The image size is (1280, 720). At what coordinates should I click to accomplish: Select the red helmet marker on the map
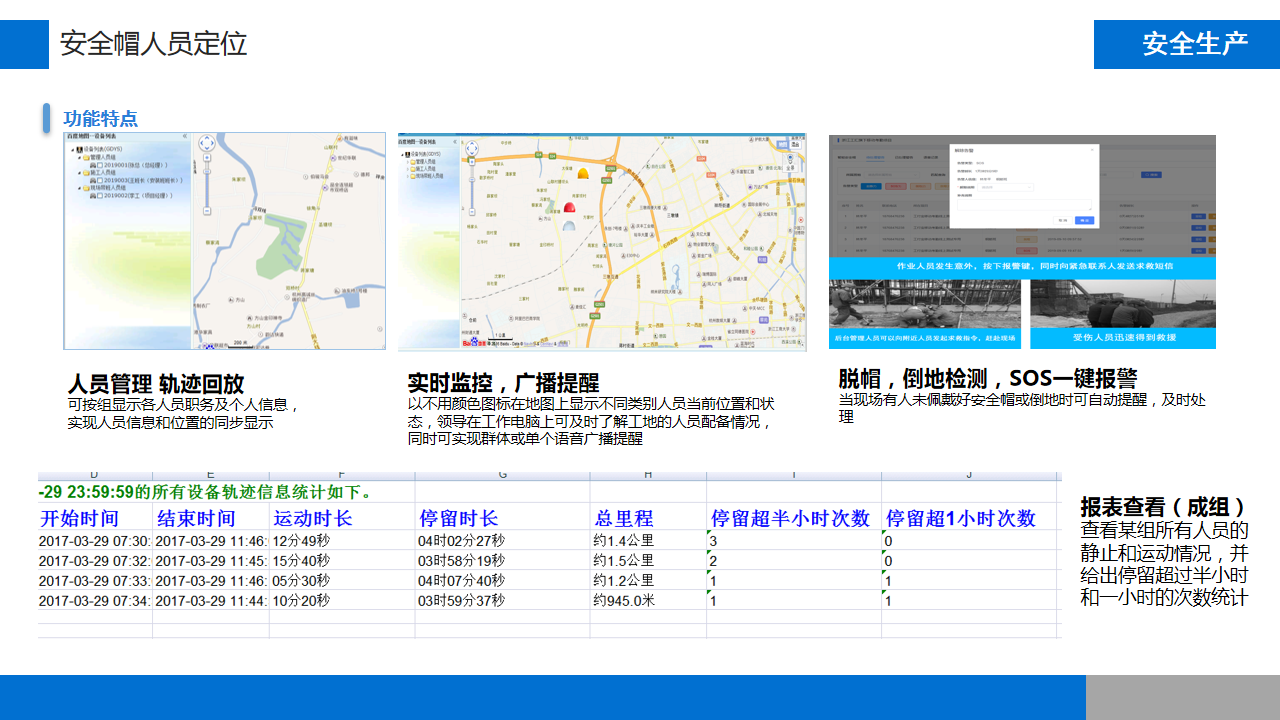coord(569,207)
